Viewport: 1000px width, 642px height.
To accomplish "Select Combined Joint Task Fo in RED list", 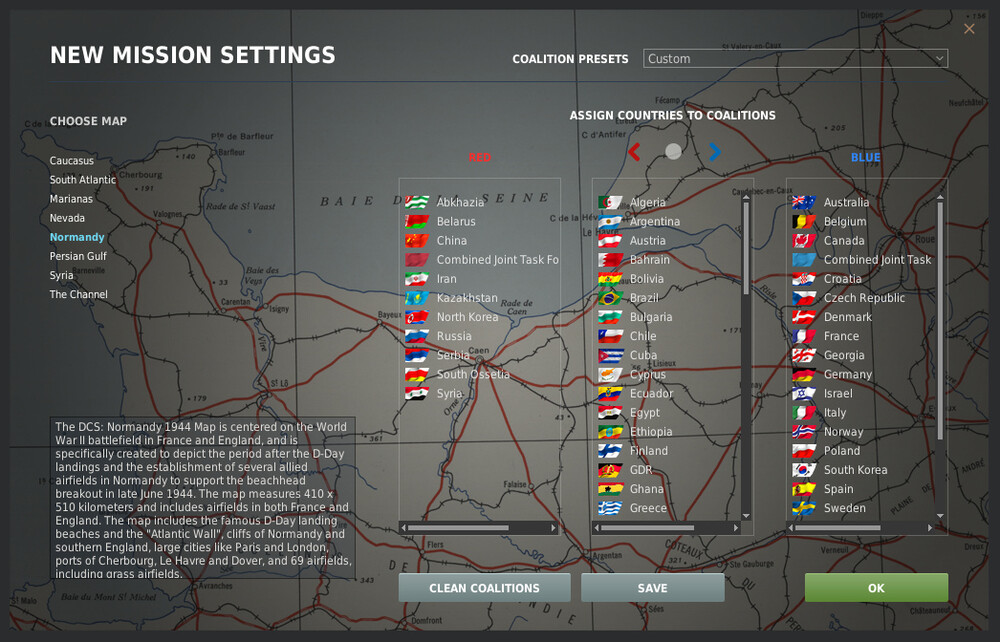I will pos(497,259).
